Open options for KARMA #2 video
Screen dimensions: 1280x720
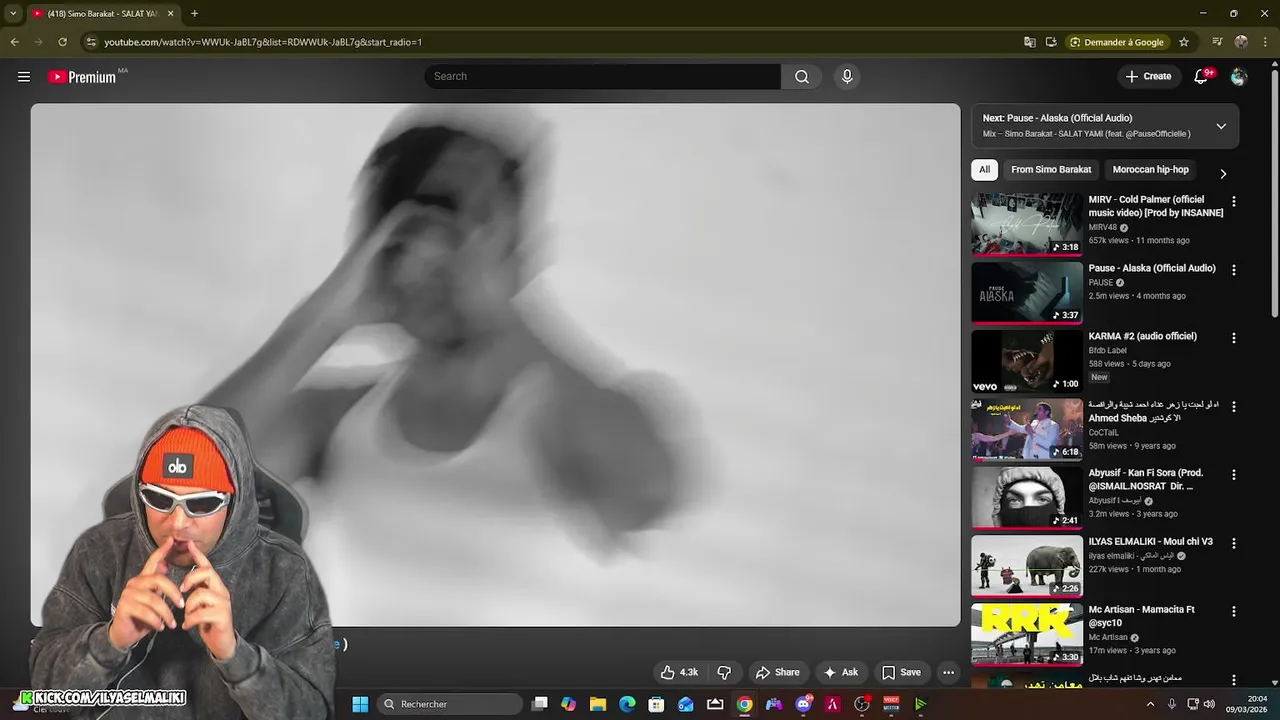(1234, 338)
